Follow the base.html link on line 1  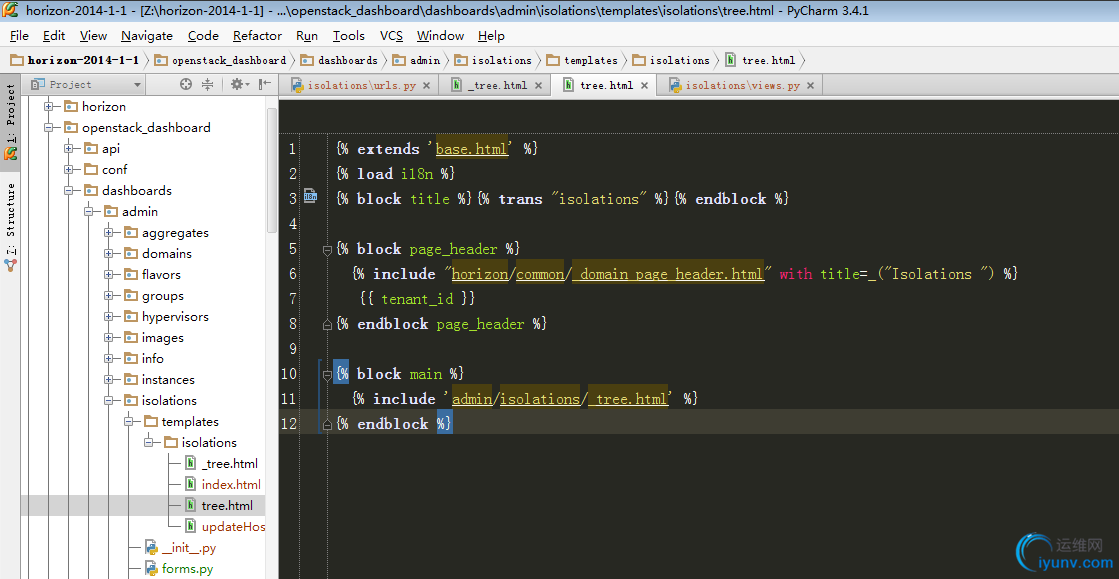click(x=471, y=149)
